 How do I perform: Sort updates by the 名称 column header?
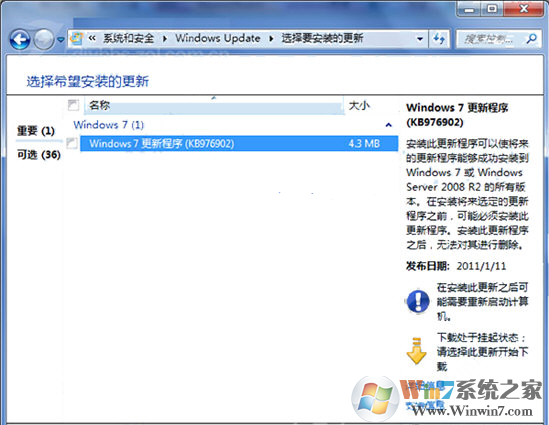tap(214, 105)
